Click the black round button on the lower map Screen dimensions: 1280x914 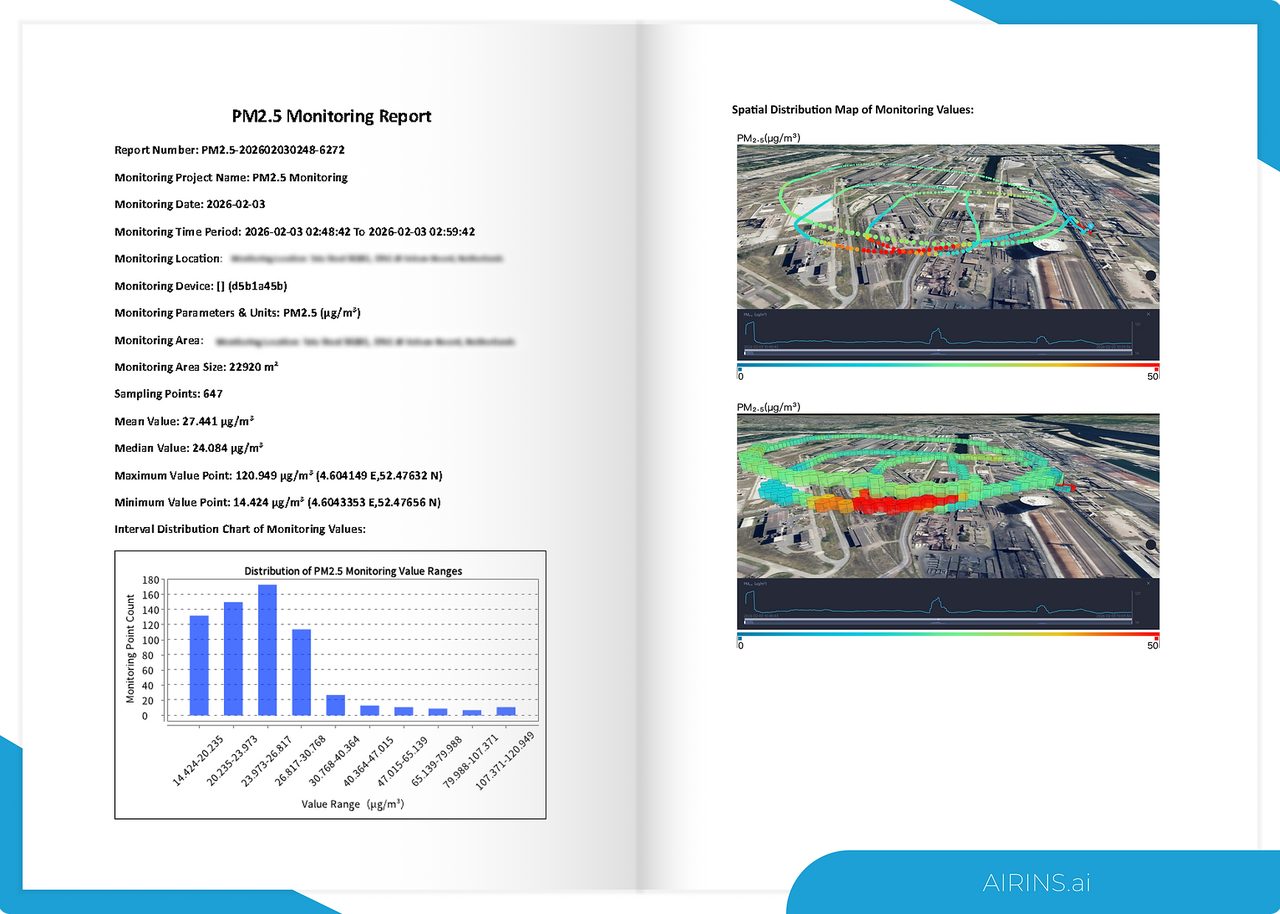pos(1151,545)
